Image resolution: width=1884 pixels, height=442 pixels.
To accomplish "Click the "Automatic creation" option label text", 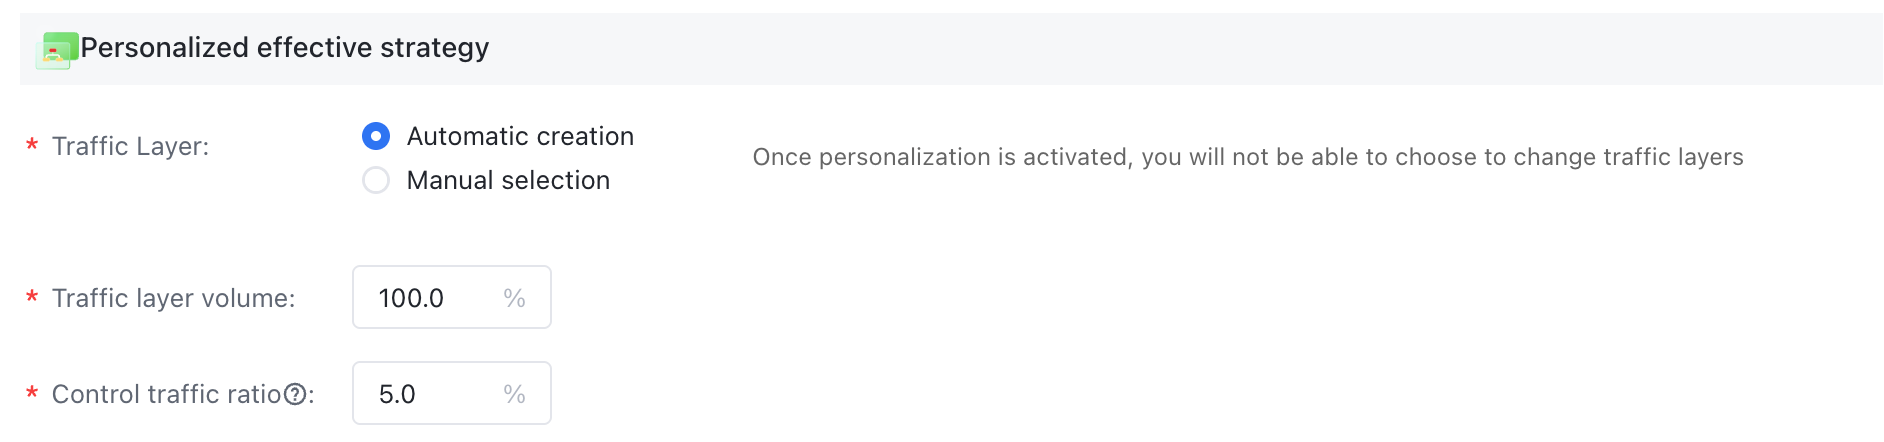I will click(520, 136).
